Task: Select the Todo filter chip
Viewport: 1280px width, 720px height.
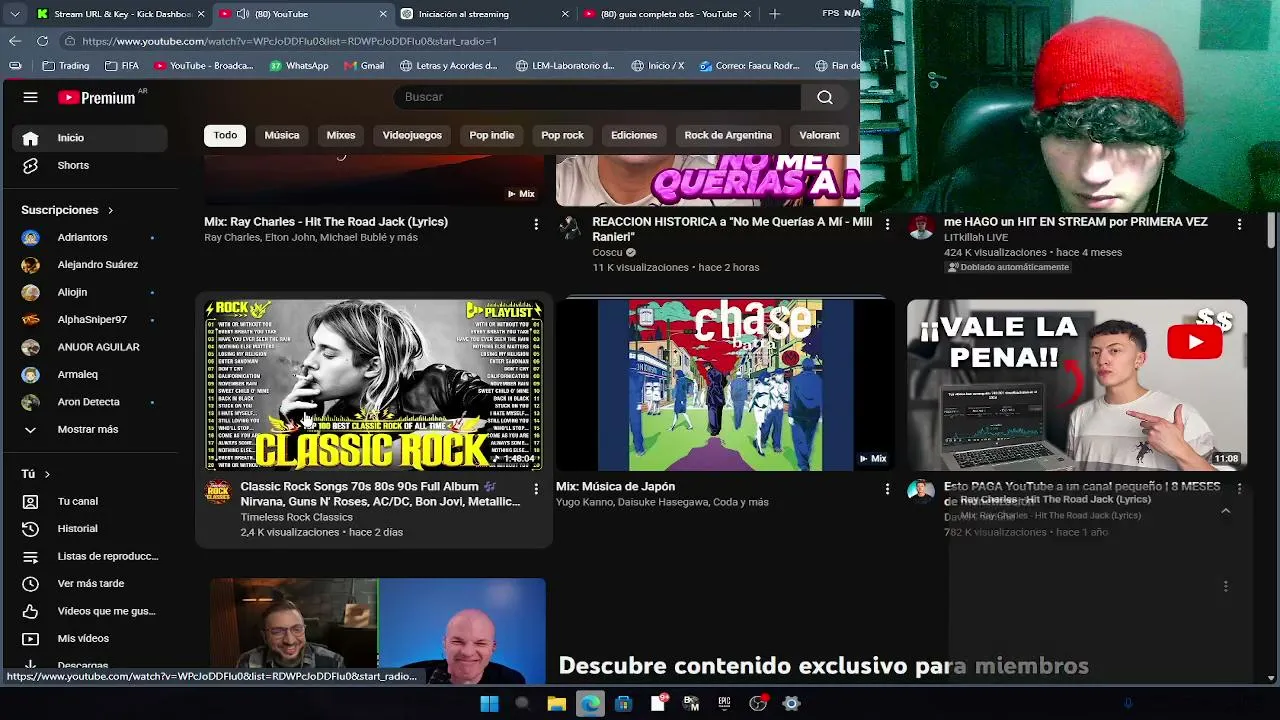Action: coord(225,135)
